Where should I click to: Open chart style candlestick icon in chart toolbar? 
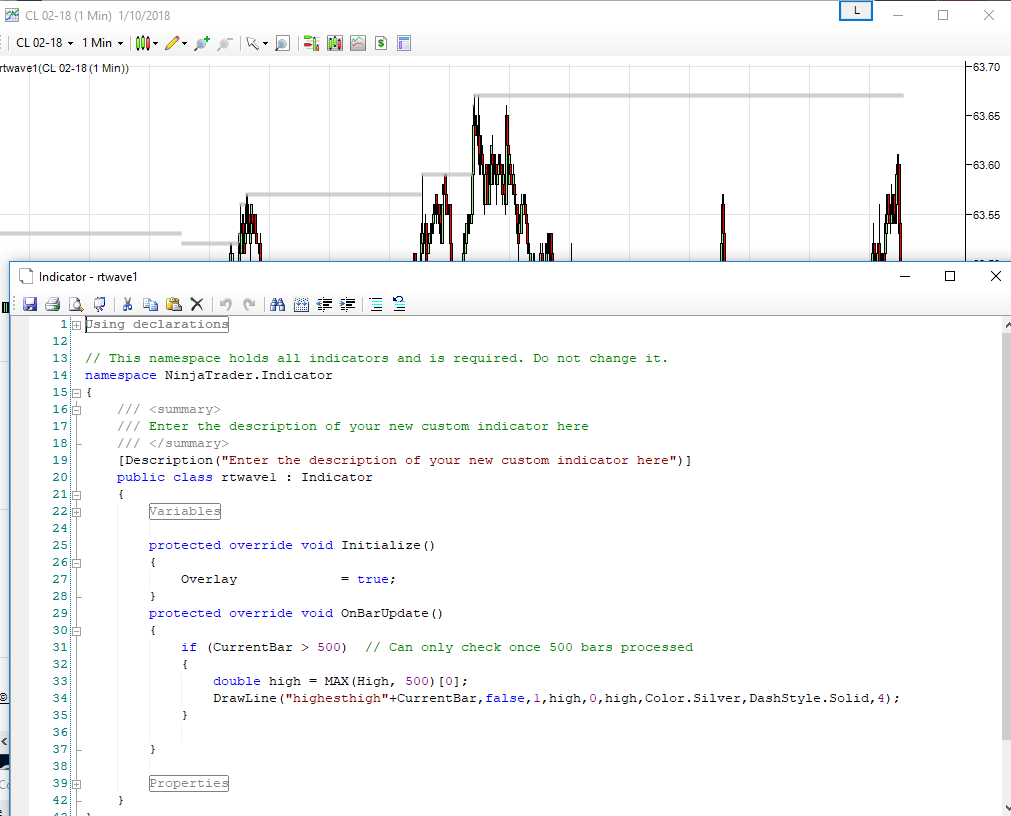(142, 43)
